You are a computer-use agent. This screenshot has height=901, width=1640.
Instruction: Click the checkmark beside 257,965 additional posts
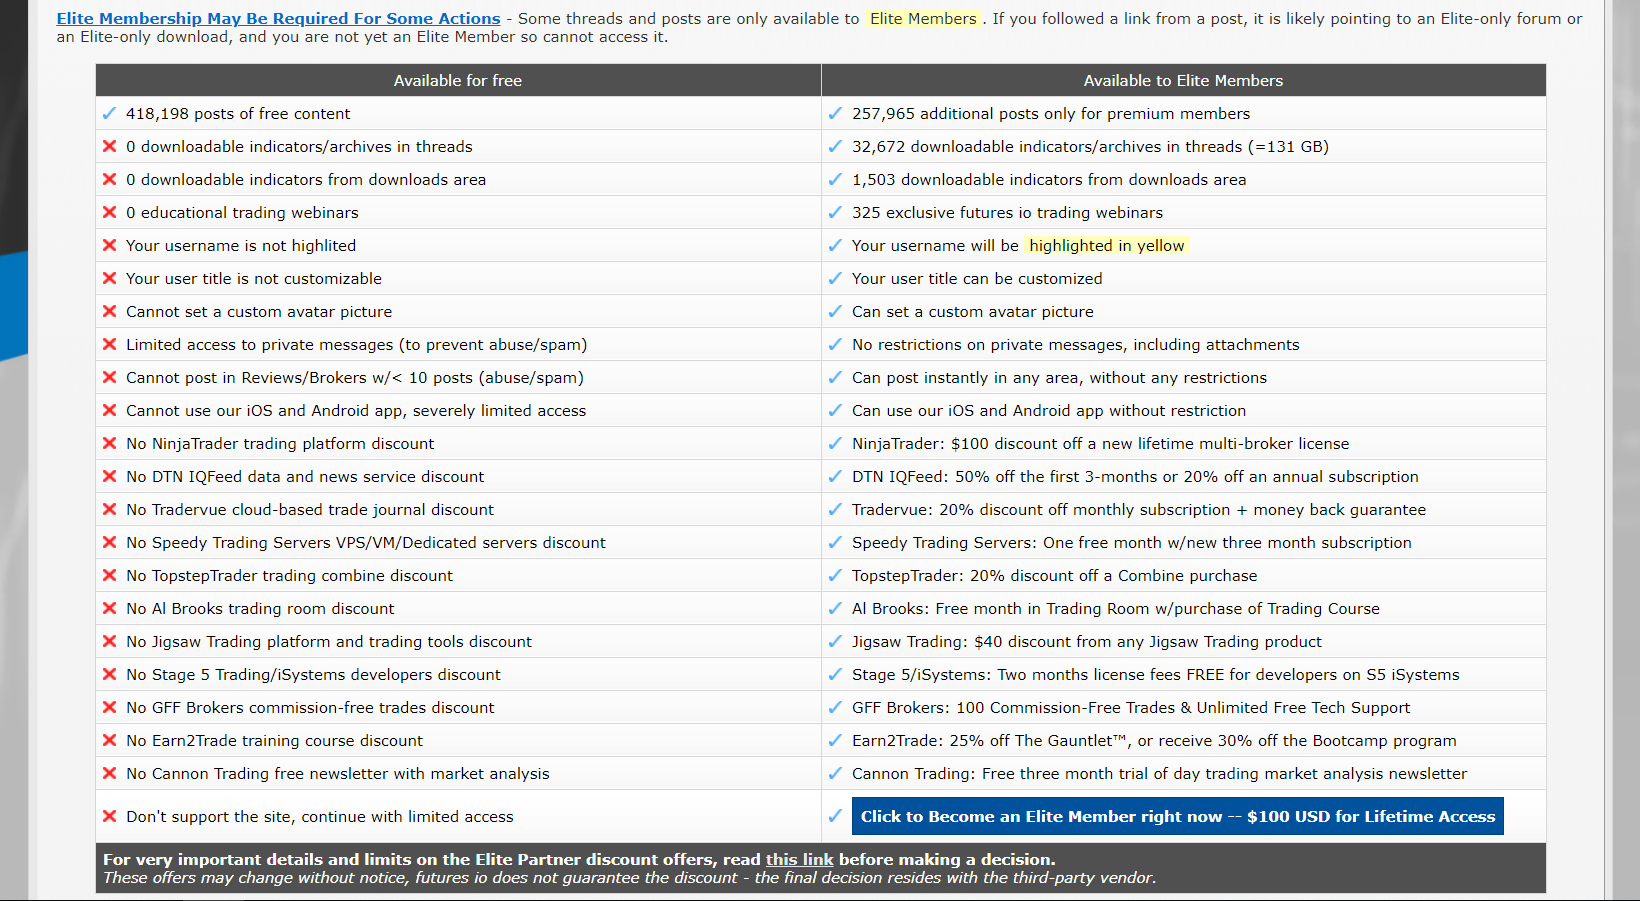pos(836,113)
